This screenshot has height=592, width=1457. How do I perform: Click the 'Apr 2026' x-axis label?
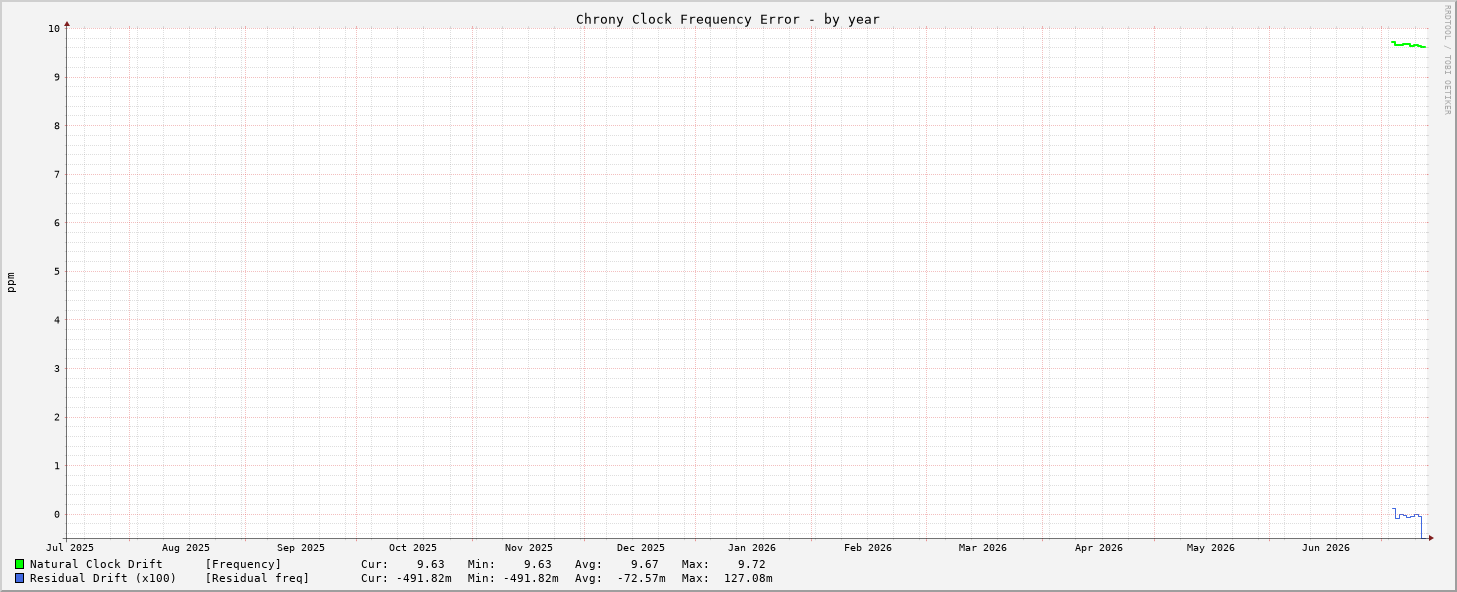click(x=1099, y=548)
